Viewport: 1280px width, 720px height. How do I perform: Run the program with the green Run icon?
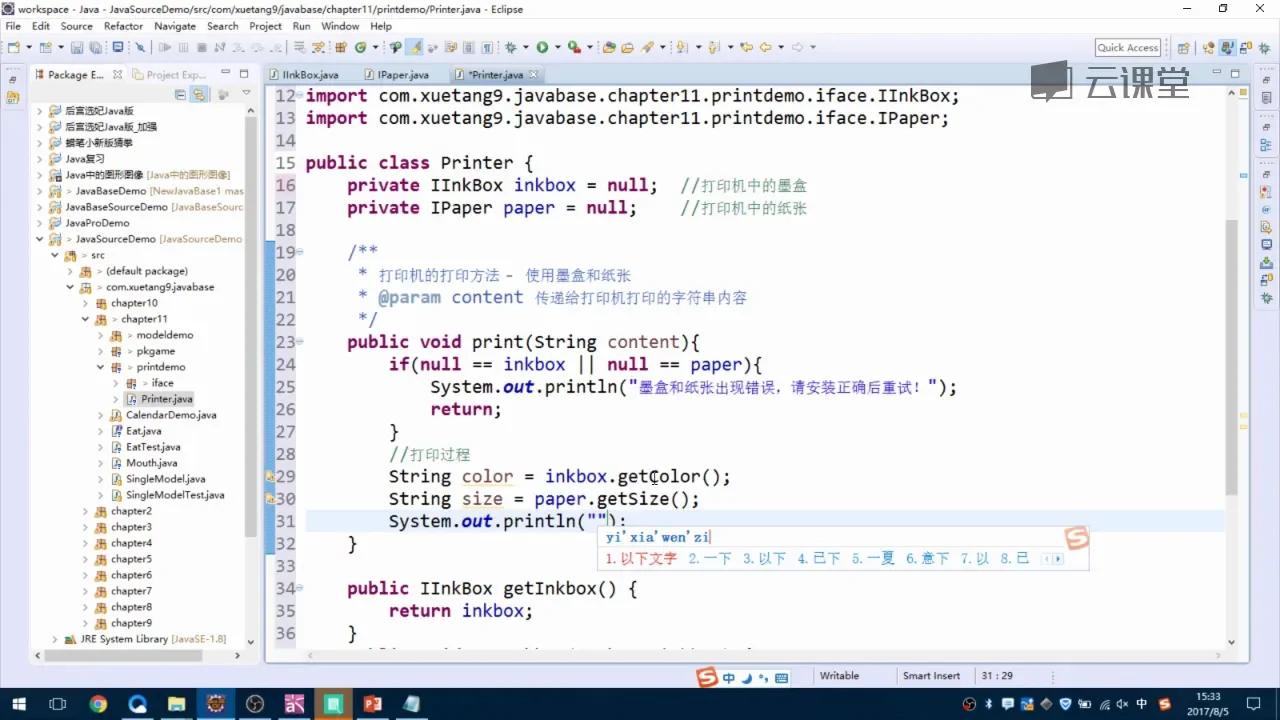pos(541,47)
